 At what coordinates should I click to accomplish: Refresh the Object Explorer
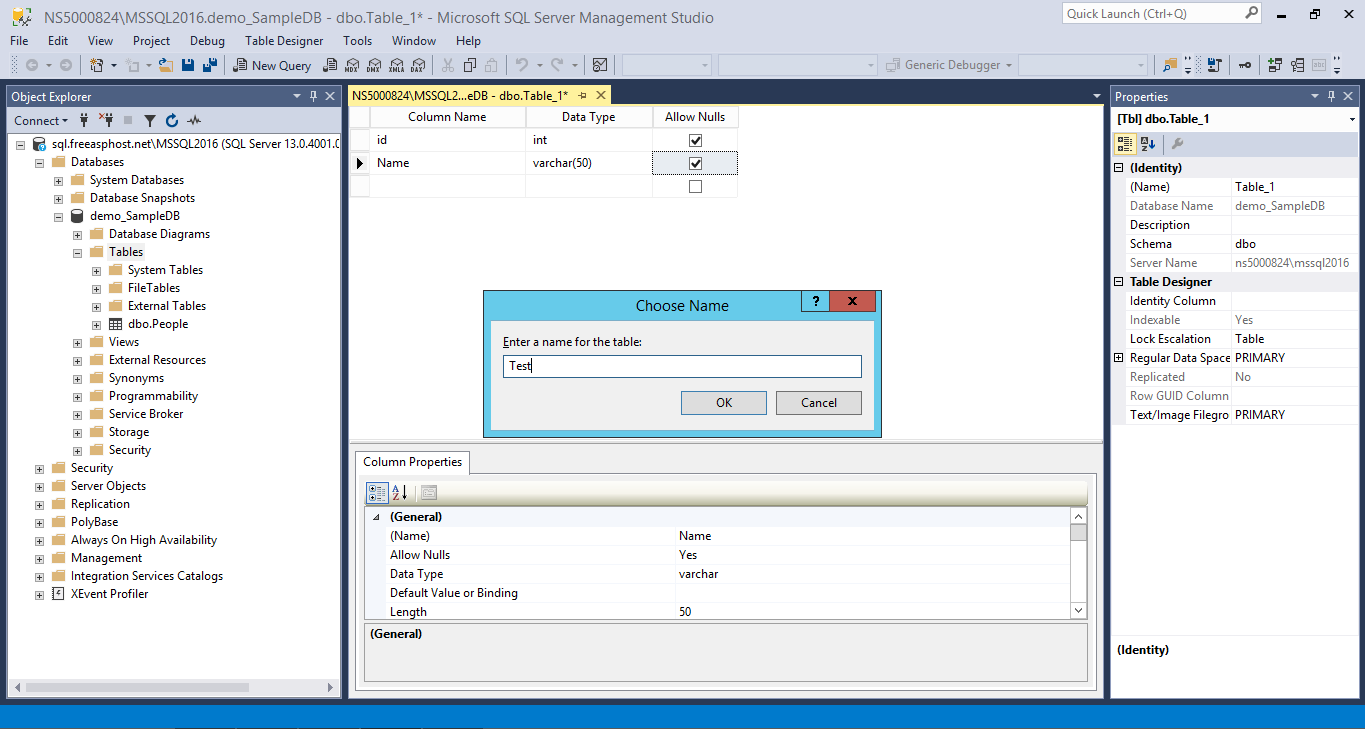(x=170, y=119)
